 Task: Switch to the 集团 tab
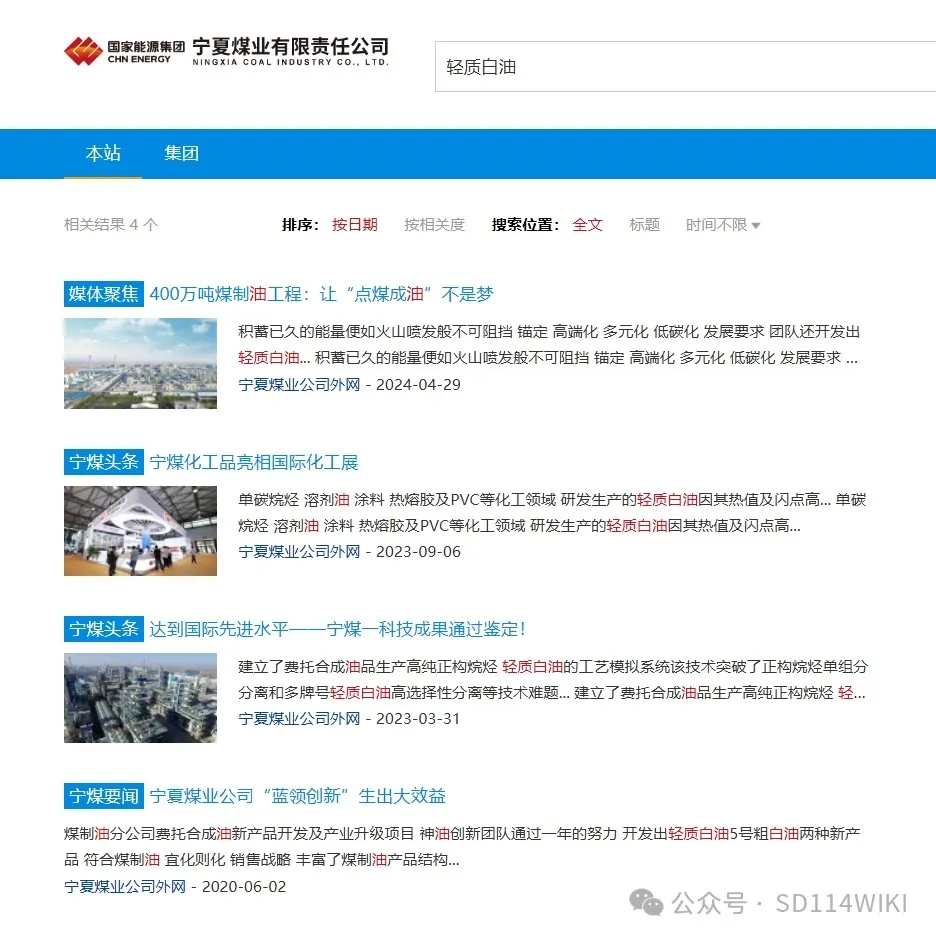pyautogui.click(x=181, y=153)
